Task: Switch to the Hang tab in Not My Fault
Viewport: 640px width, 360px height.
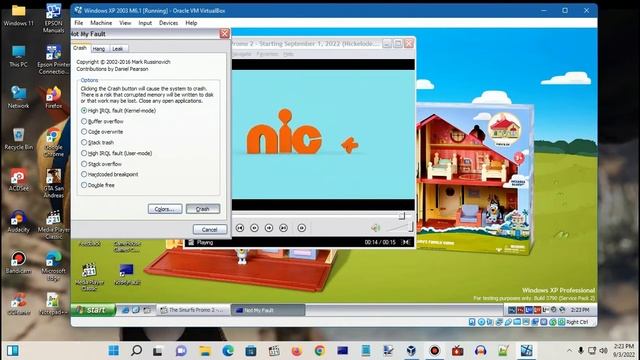Action: pyautogui.click(x=99, y=49)
